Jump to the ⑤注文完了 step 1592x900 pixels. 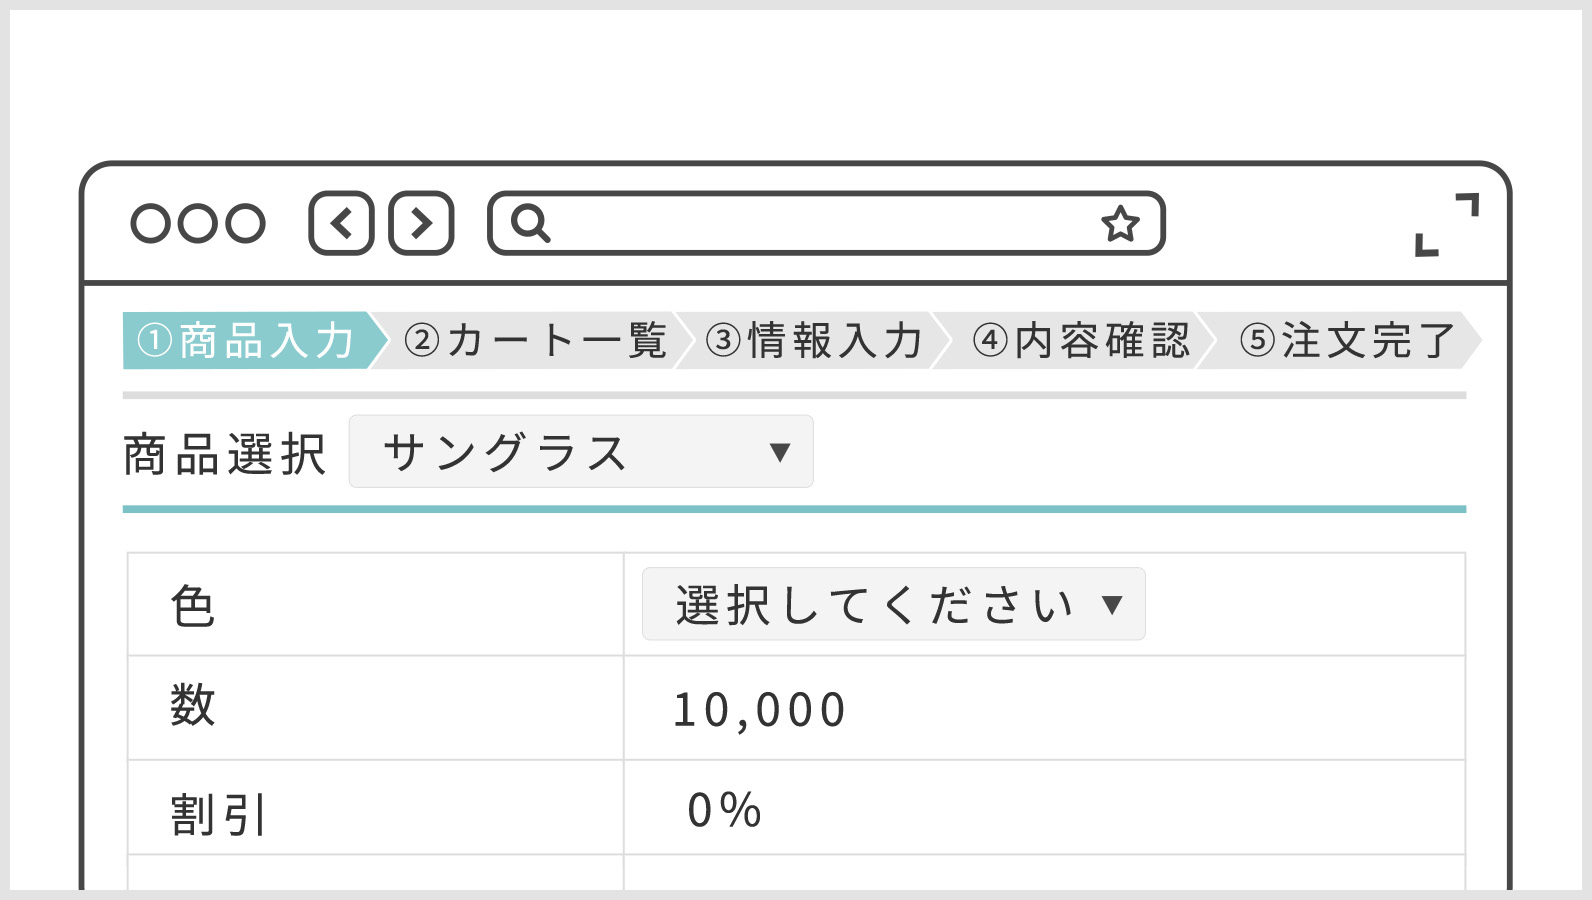pos(1346,341)
